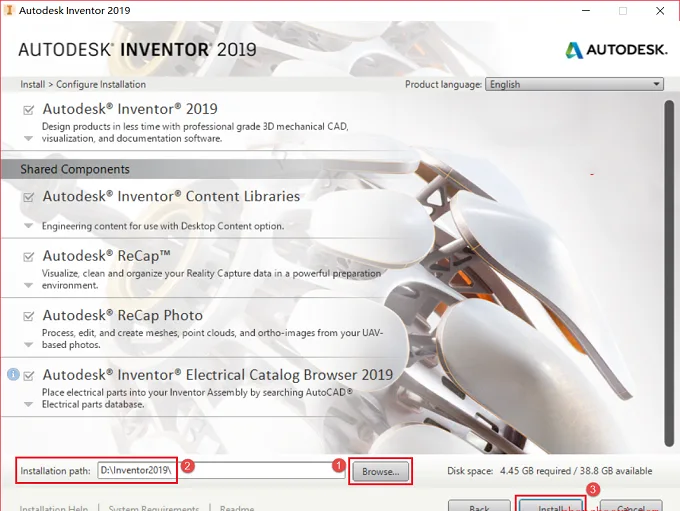Expand the Content Libraries options arrow

[29, 226]
